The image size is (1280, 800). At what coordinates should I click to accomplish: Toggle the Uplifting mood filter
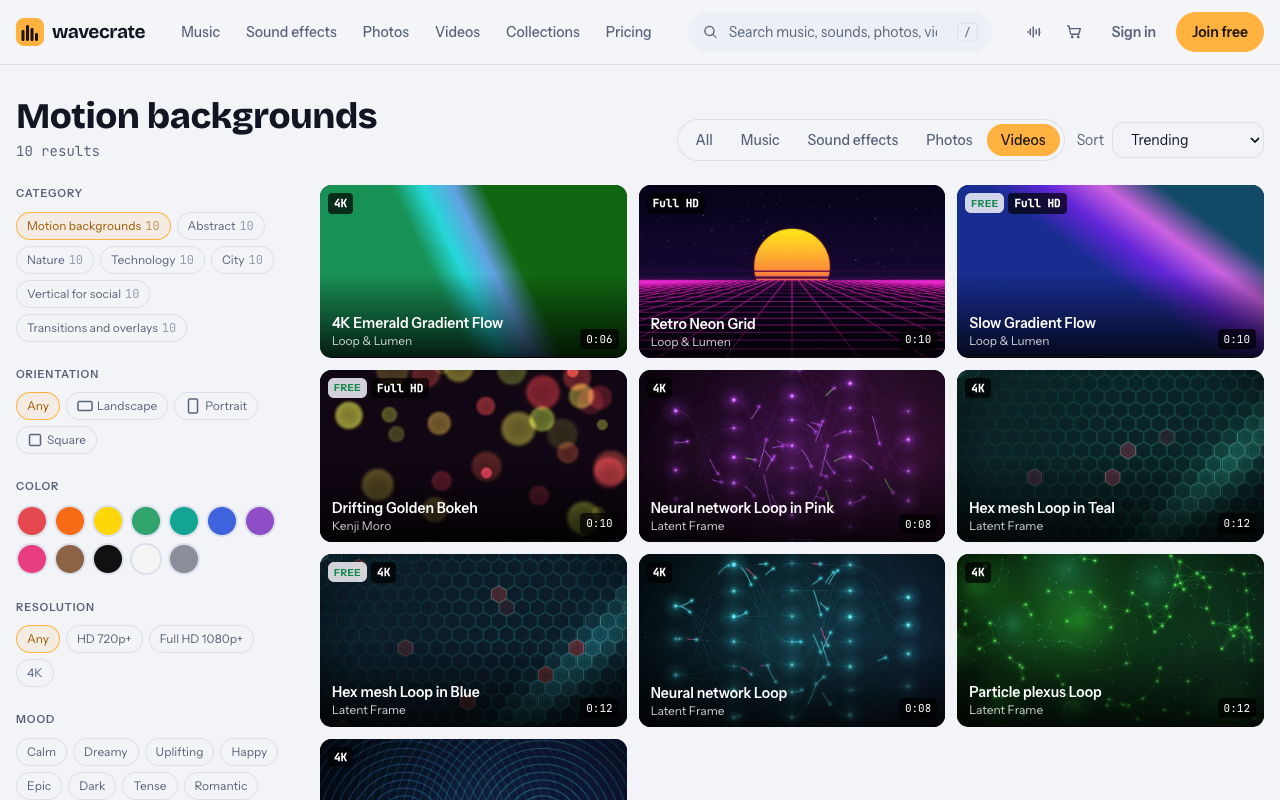[x=179, y=752]
